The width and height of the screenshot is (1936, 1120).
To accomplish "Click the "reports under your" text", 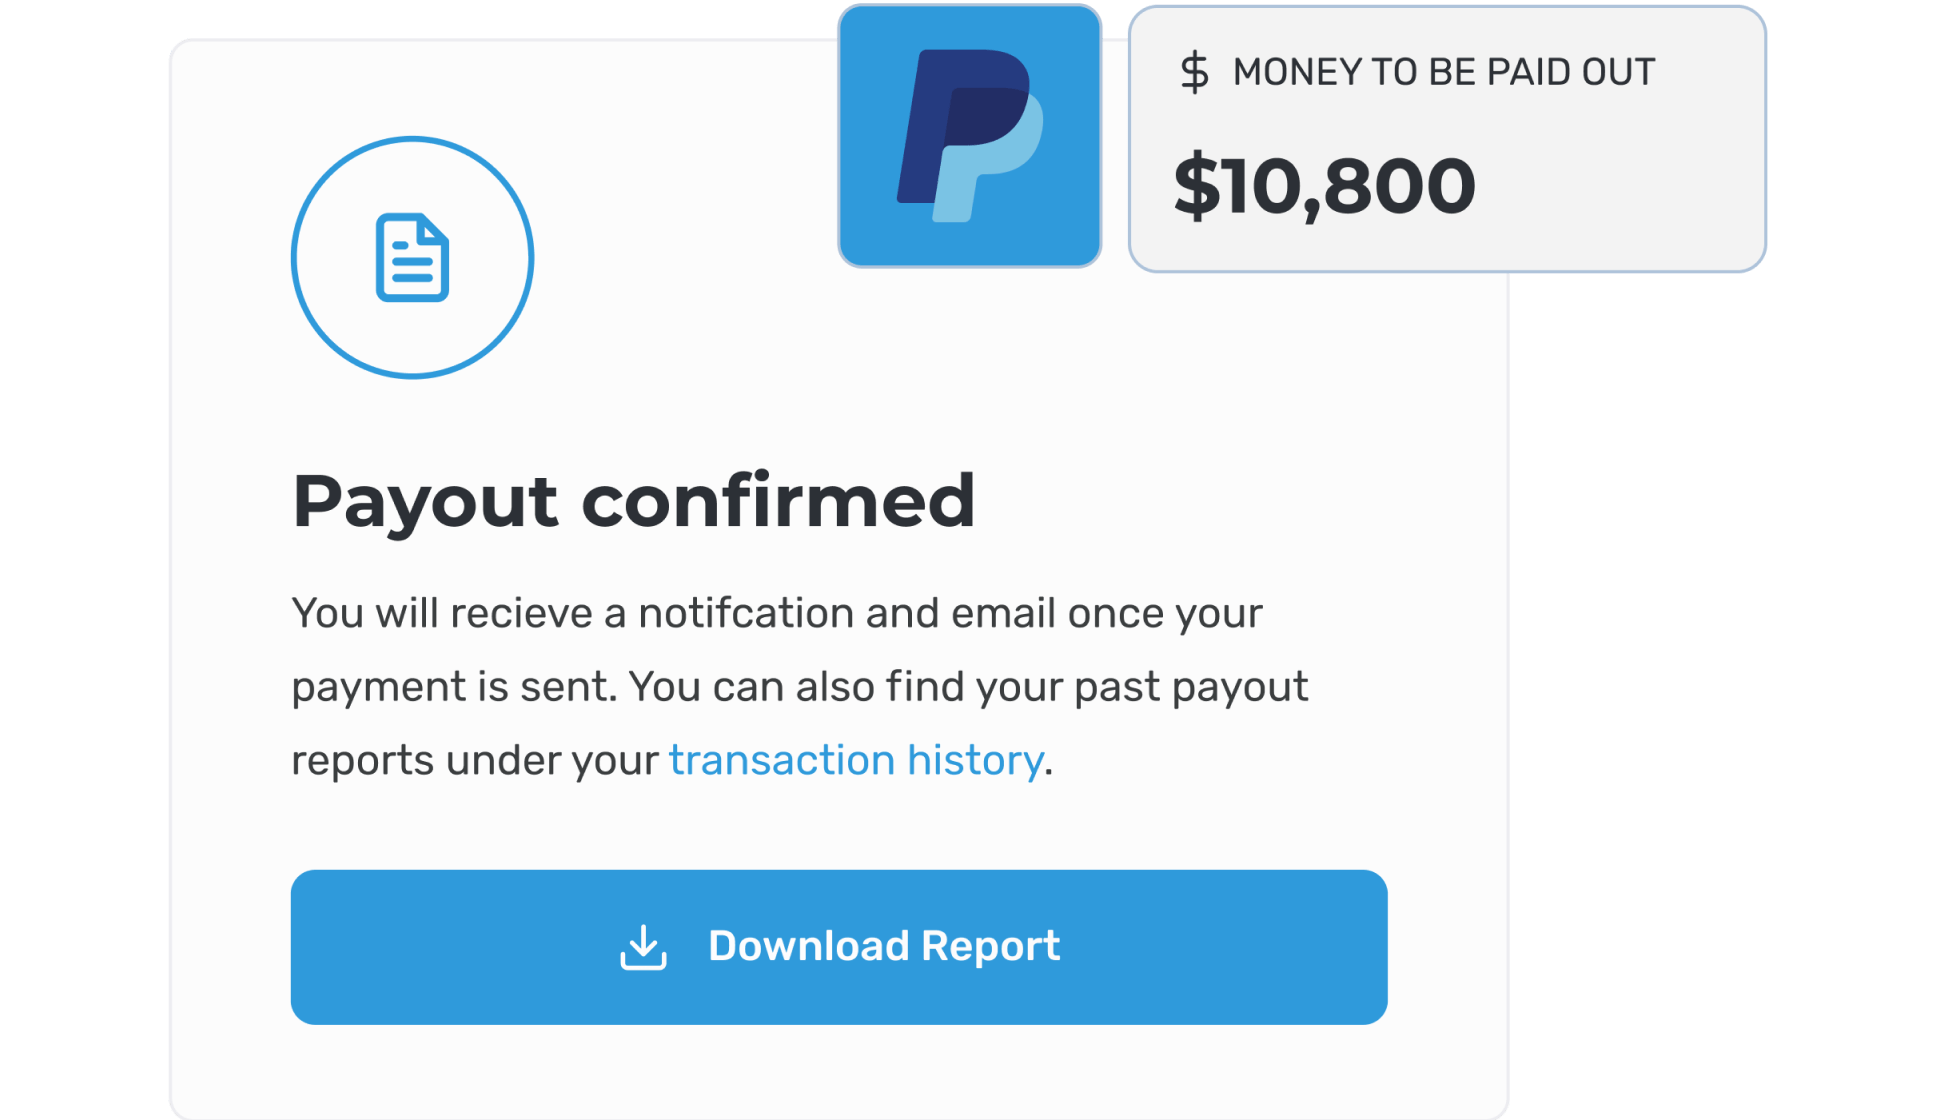I will coord(474,760).
